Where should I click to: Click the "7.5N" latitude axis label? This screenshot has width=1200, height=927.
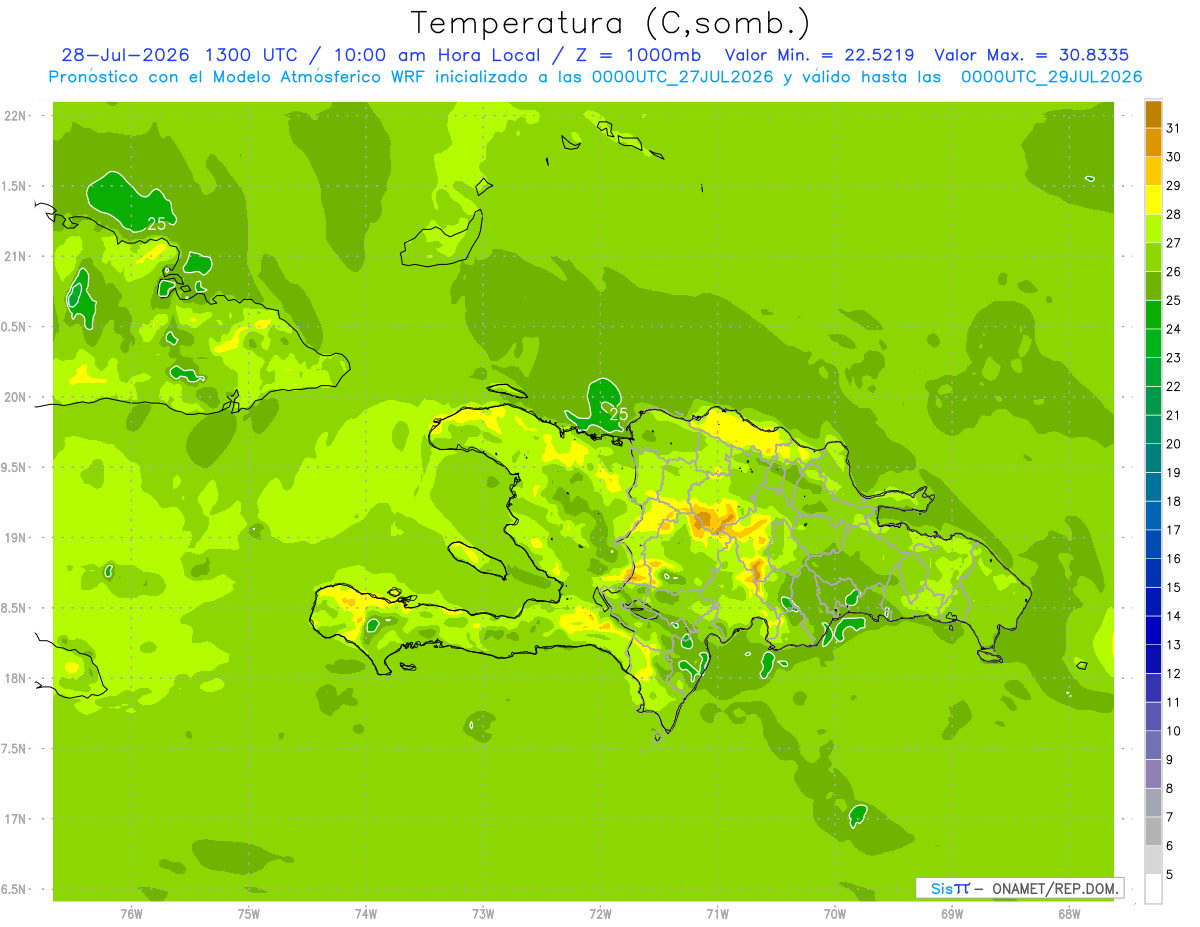click(15, 748)
